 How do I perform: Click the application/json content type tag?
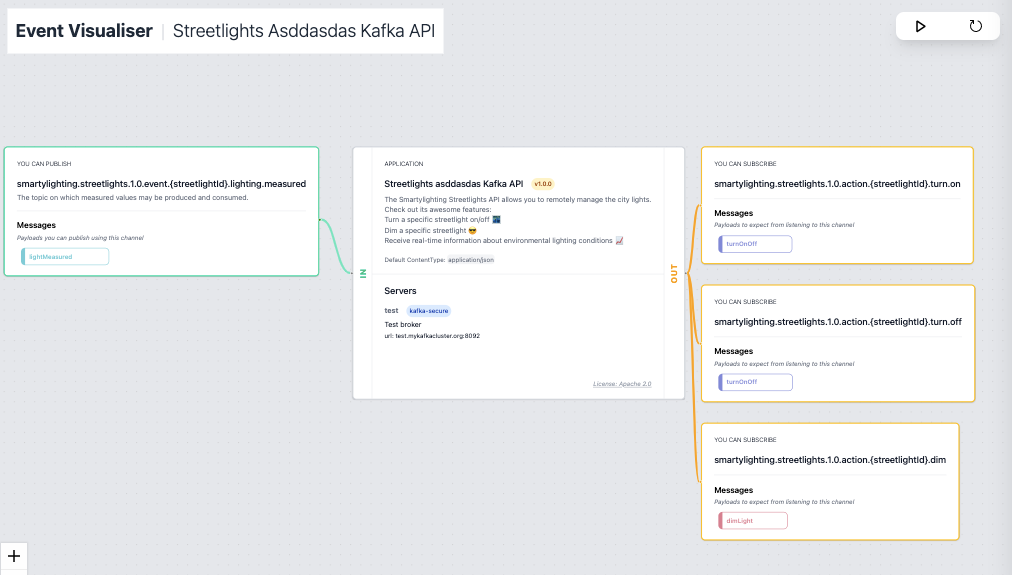coord(469,260)
